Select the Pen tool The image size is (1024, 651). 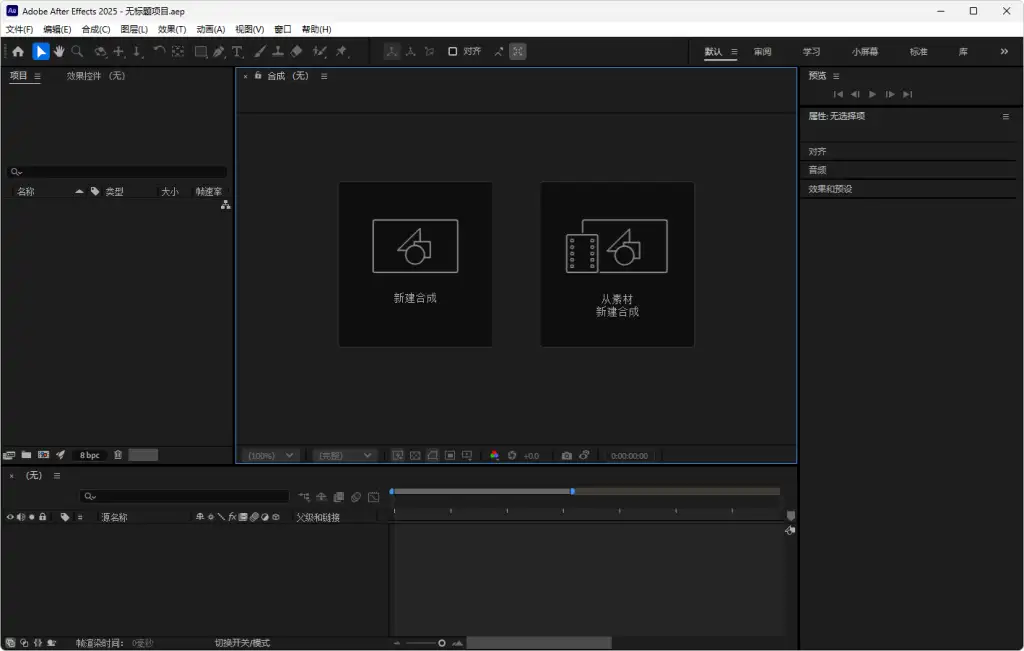218,52
